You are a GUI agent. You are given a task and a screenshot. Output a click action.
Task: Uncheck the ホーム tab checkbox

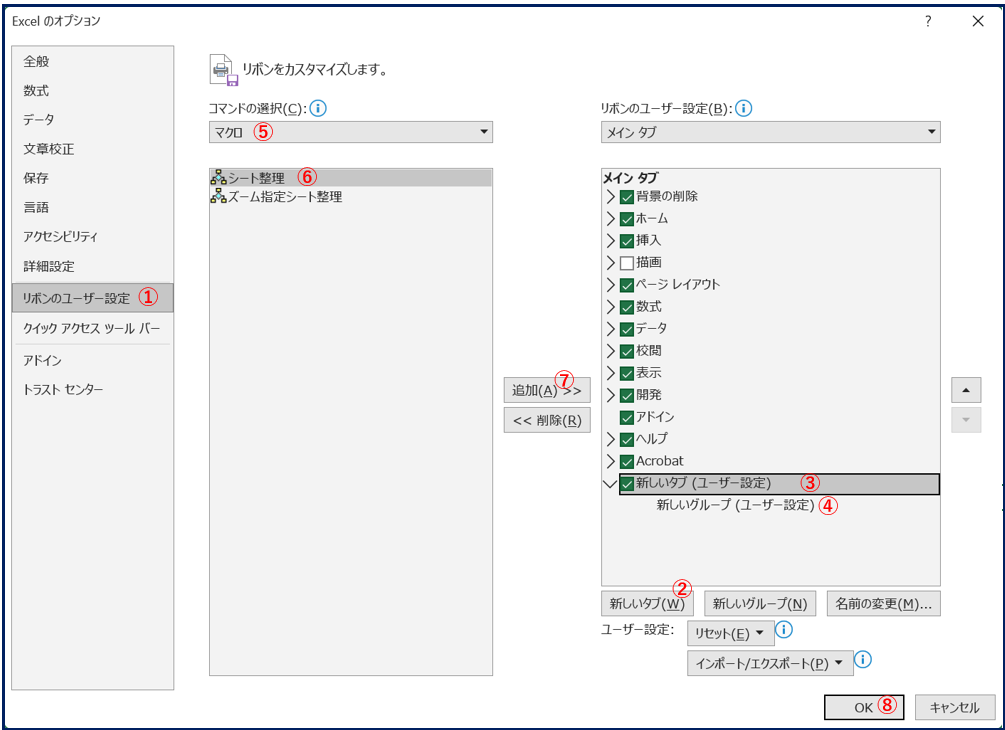point(627,219)
